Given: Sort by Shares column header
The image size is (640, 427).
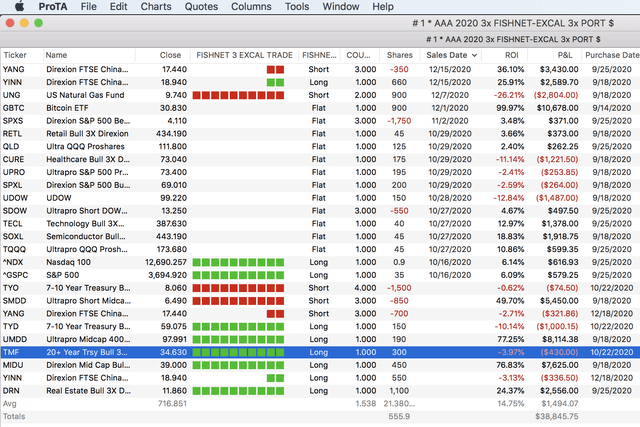Looking at the screenshot, I should (400, 55).
